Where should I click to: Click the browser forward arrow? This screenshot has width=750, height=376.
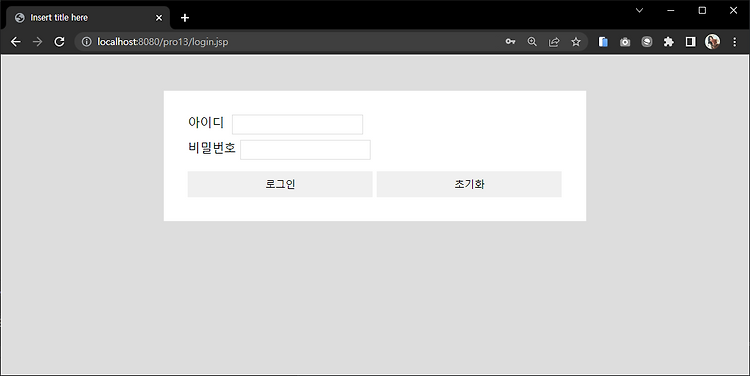[x=37, y=42]
